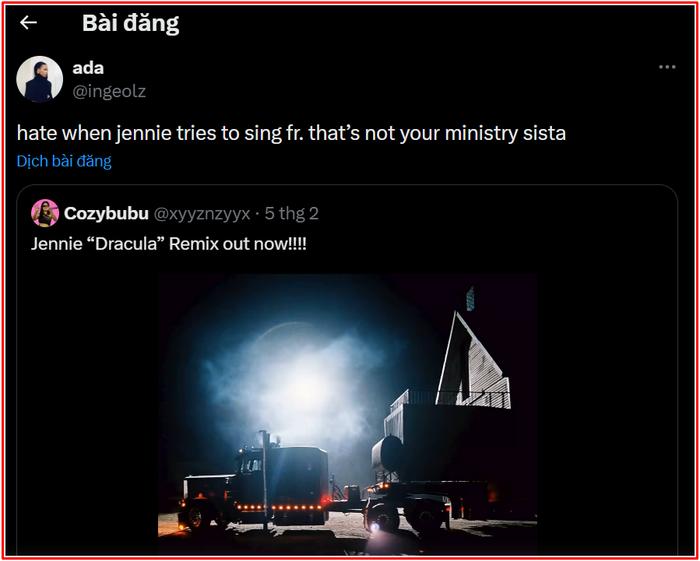Open quoted text Jennie Dracula Remix

point(169,244)
